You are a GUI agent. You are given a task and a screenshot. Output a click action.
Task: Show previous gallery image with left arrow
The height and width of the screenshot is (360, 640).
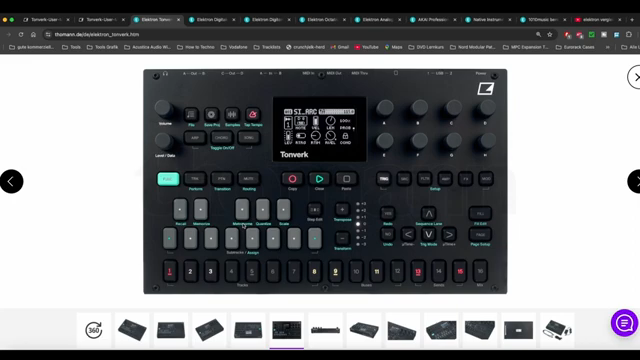[x=11, y=181]
